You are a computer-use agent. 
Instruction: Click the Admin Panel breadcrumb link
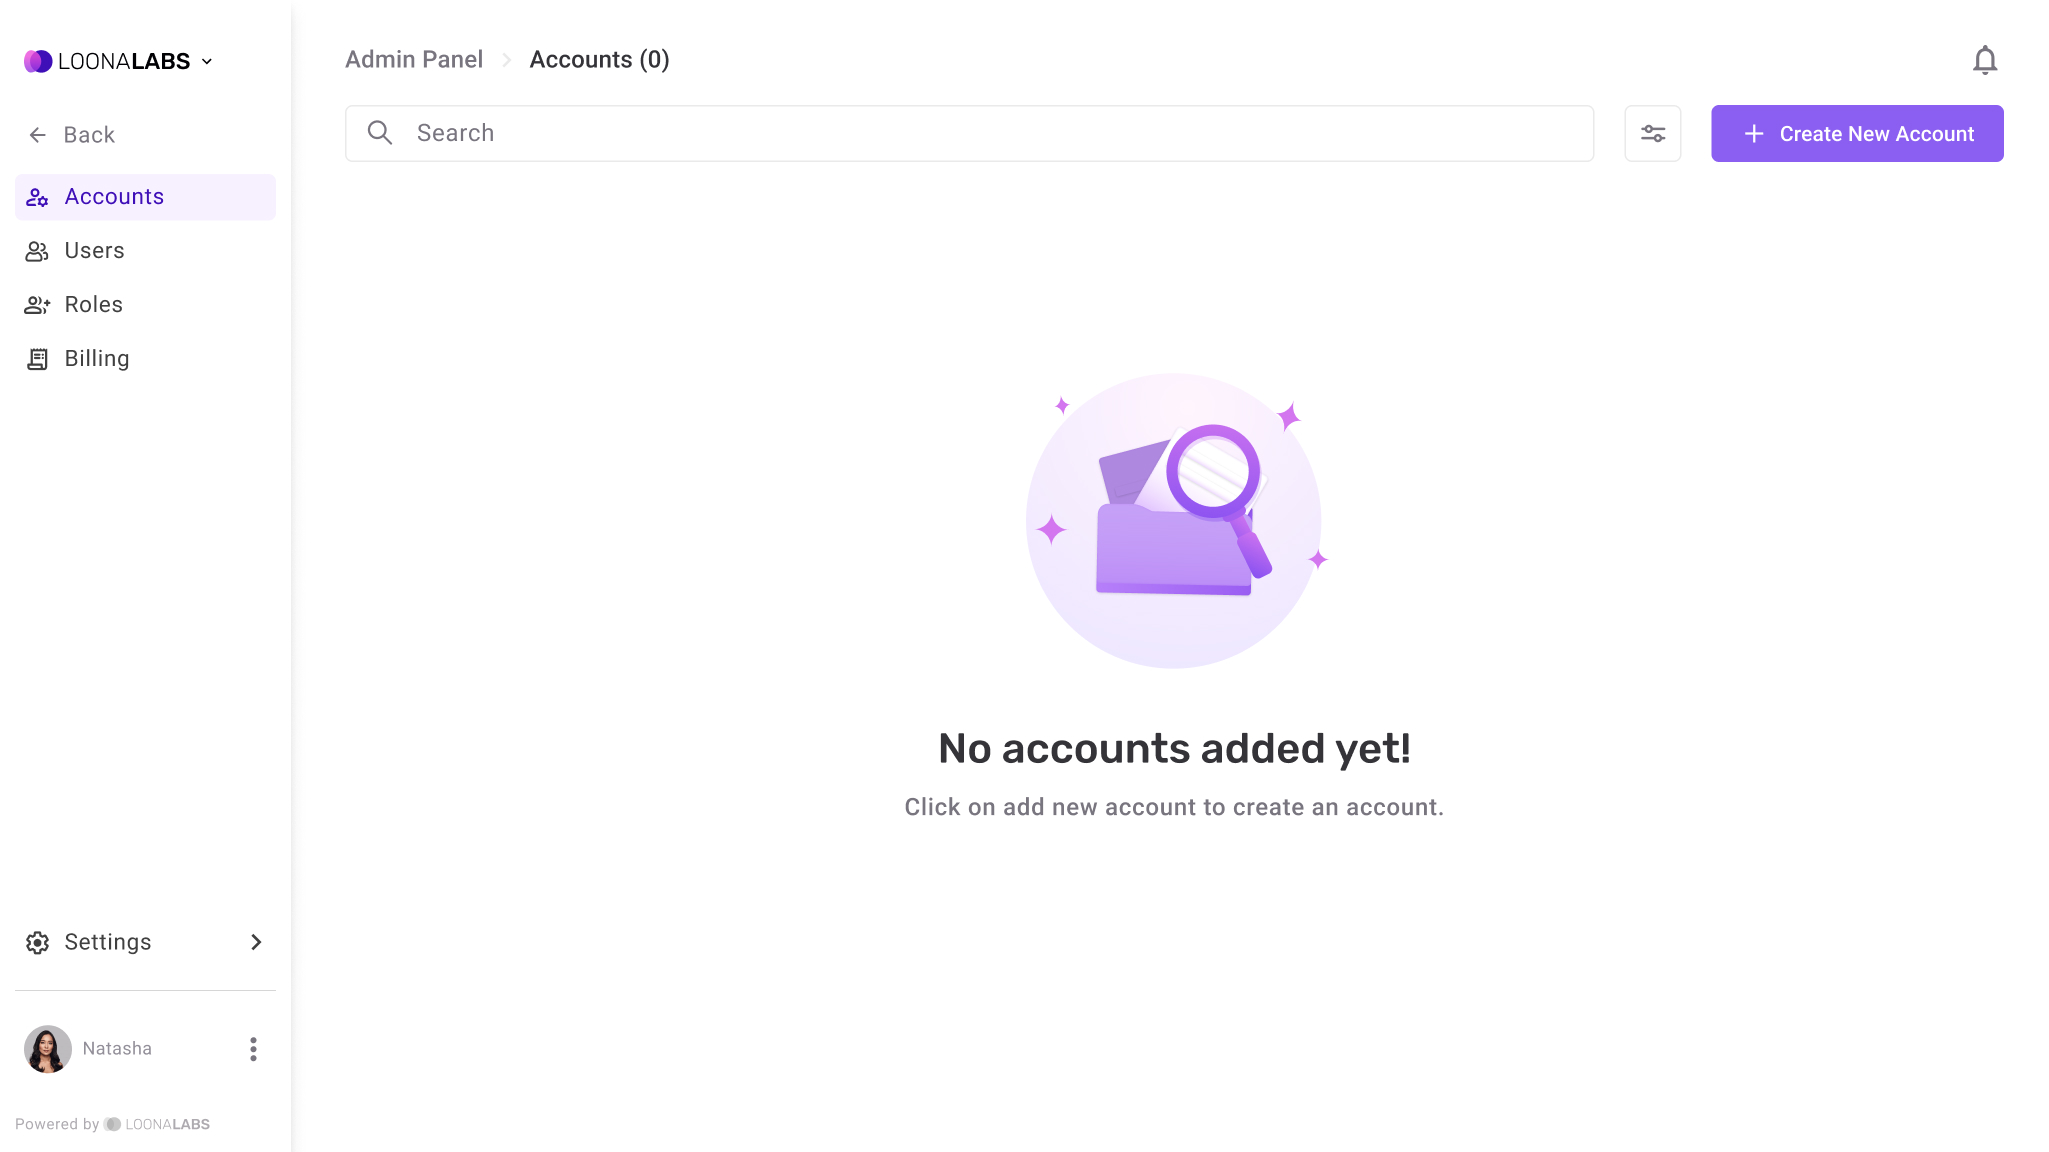414,59
